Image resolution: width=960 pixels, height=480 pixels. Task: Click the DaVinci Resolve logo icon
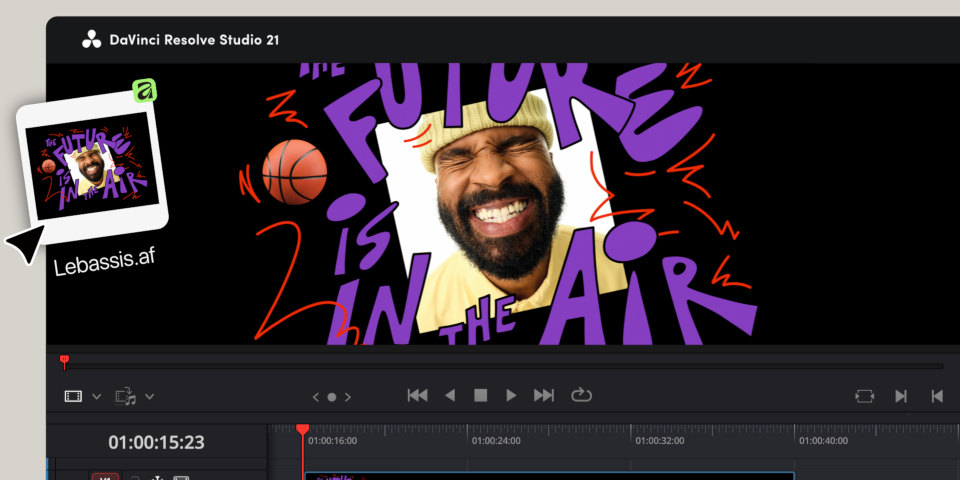coord(91,40)
